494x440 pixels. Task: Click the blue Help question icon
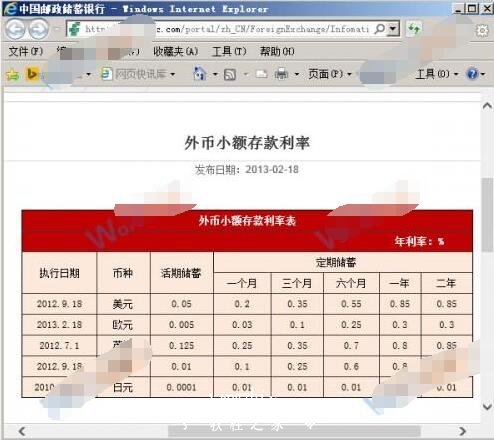tap(472, 74)
